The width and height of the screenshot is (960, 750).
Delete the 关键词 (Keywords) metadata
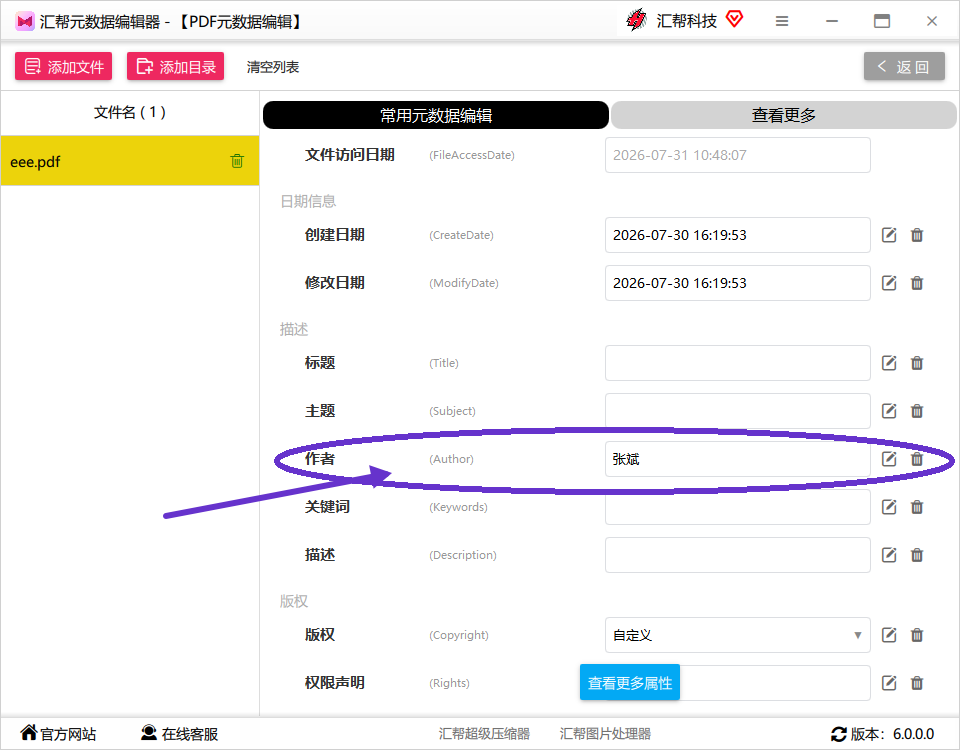pyautogui.click(x=917, y=507)
